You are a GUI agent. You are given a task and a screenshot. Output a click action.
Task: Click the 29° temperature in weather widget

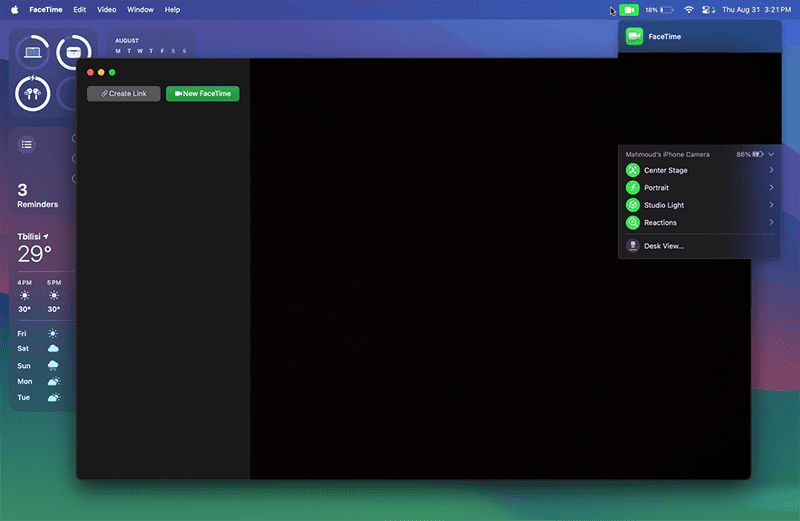[35, 254]
